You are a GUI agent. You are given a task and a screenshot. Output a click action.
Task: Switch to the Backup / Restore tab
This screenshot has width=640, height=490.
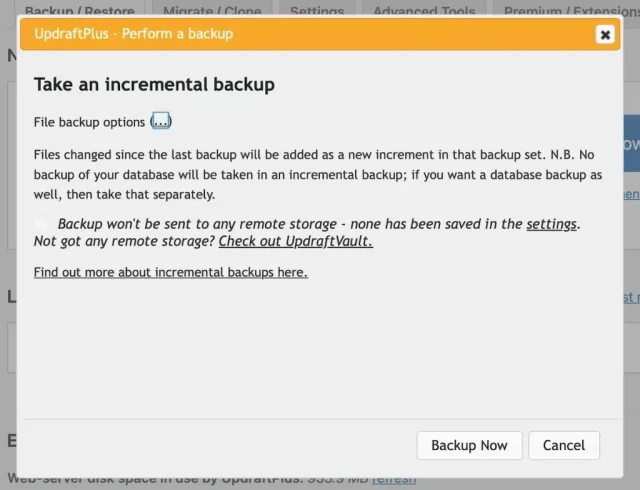click(x=79, y=11)
